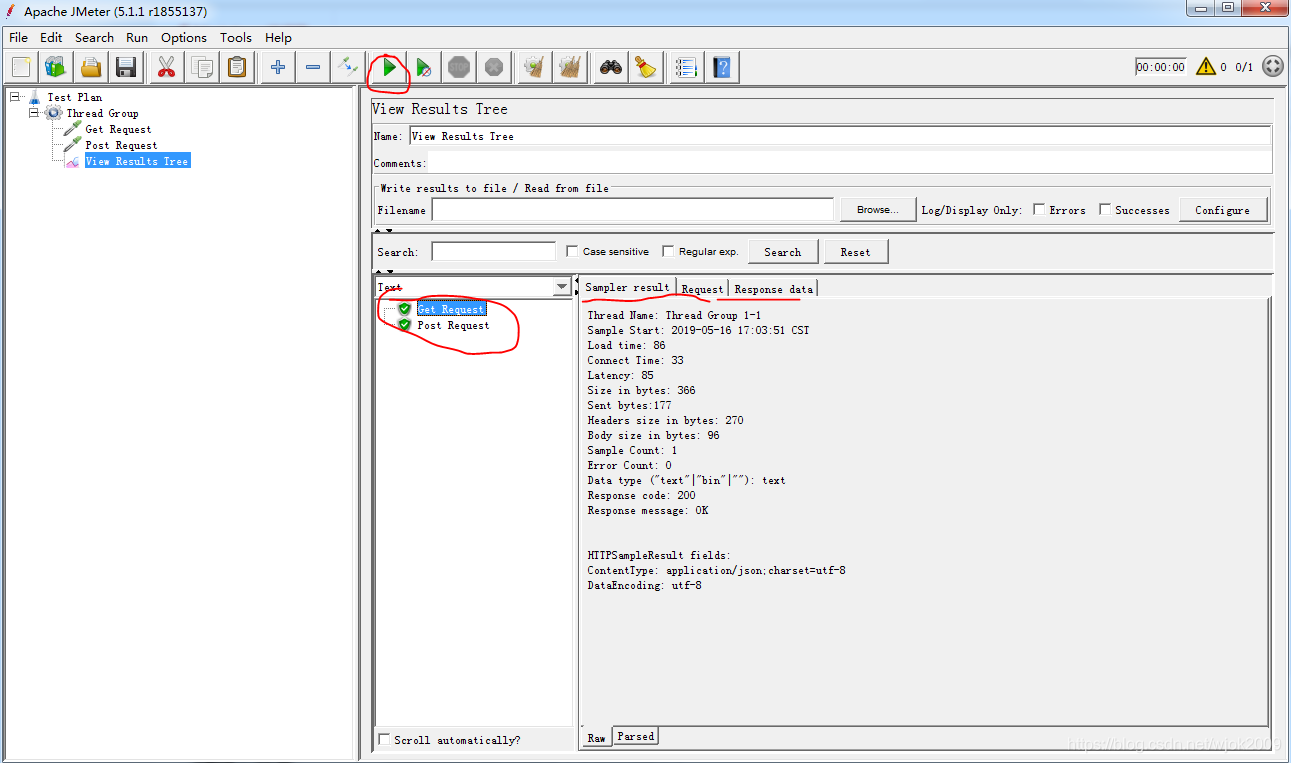Viewport: 1291px width, 763px height.
Task: Paste with the clipboard icon
Action: coord(237,68)
